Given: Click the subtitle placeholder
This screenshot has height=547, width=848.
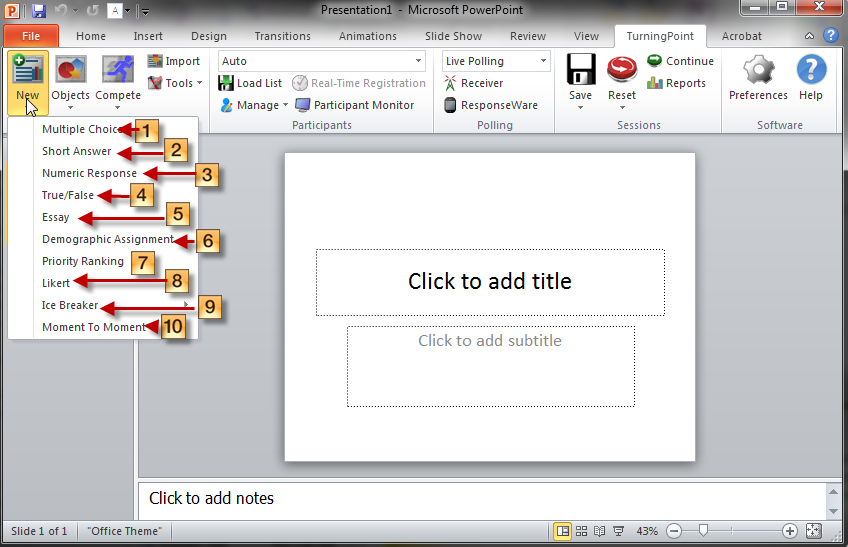Looking at the screenshot, I should [x=491, y=366].
